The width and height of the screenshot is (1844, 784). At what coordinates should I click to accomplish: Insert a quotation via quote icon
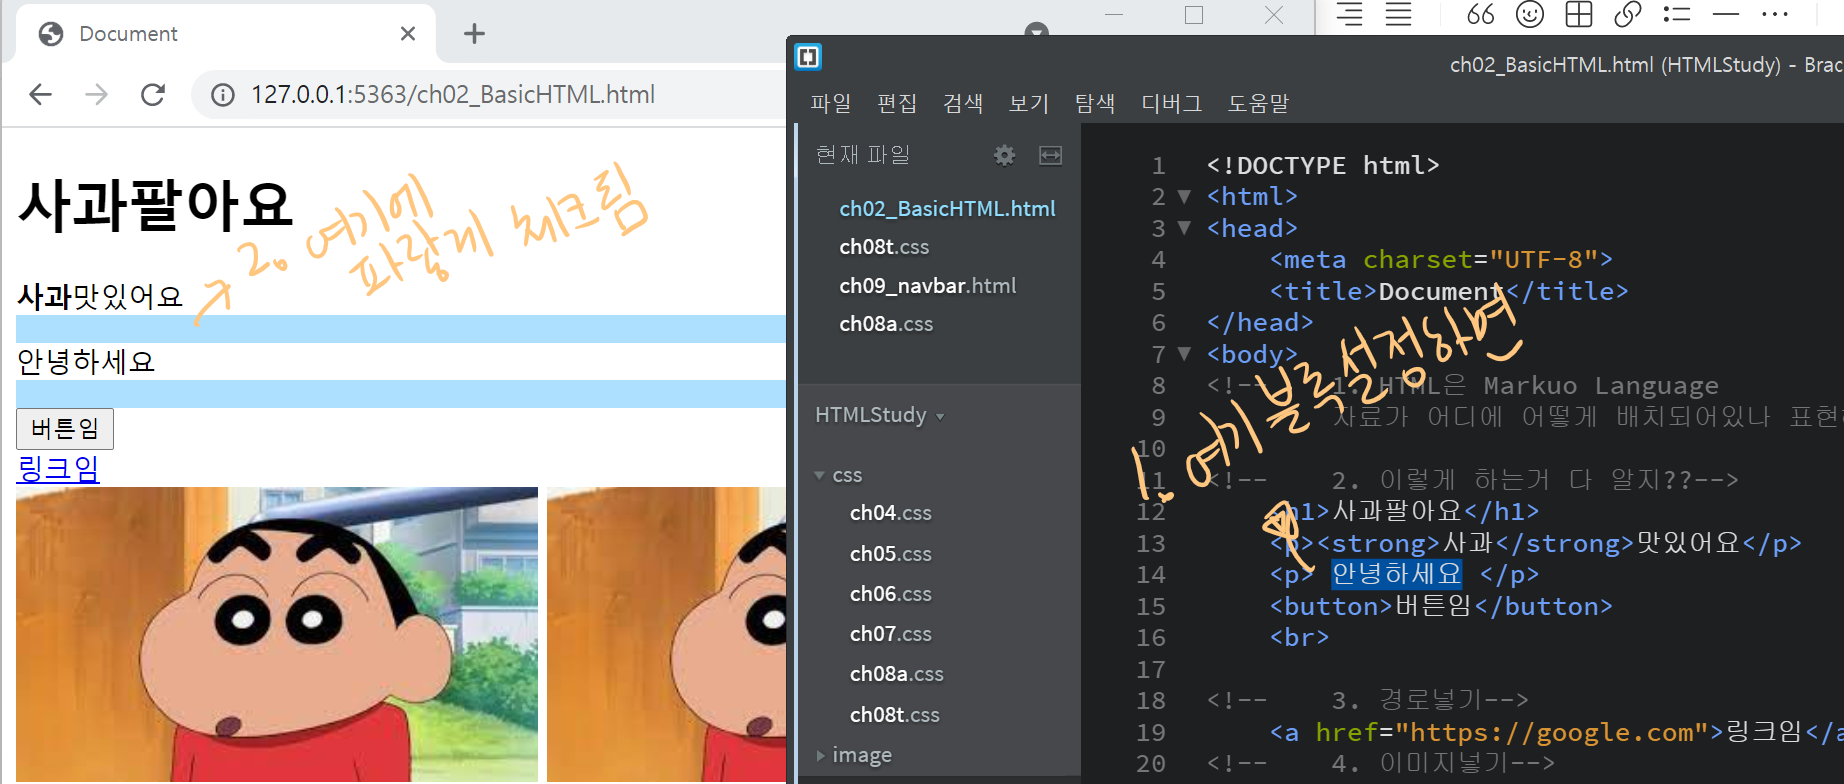point(1481,14)
